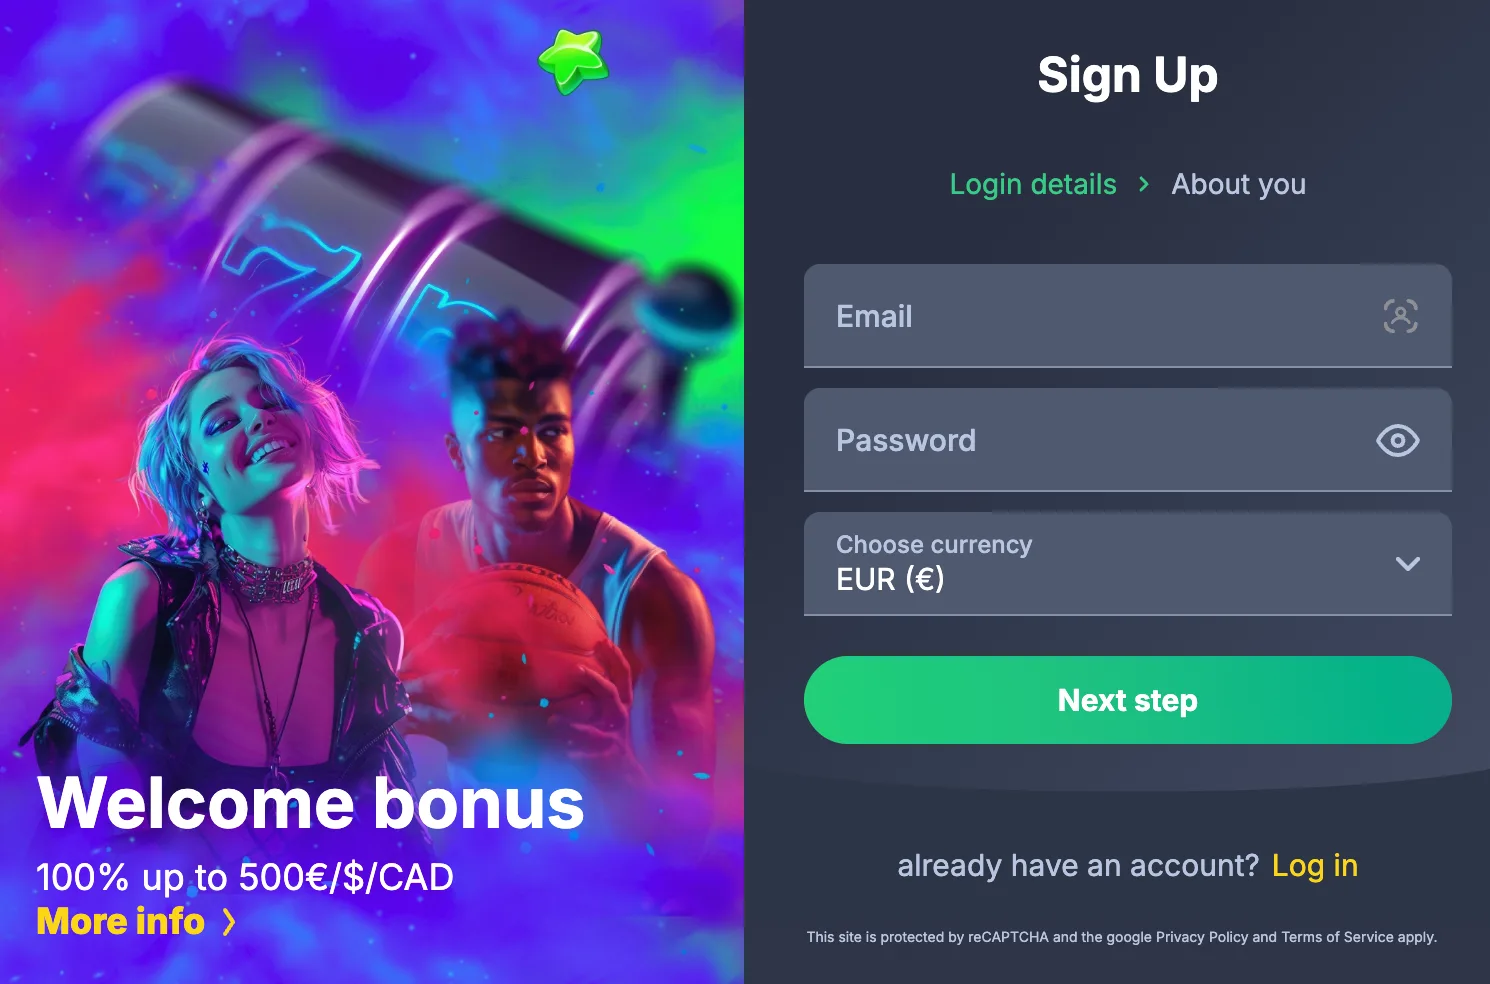
Task: Click the 100% up to 500€/$/CAD text
Action: [245, 877]
